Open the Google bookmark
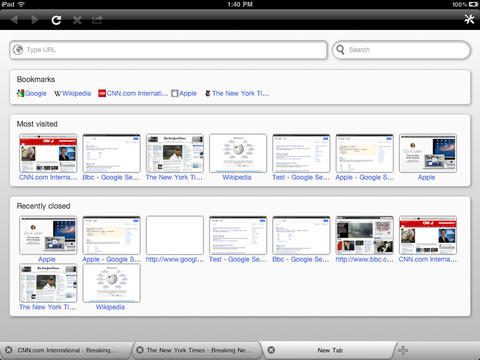This screenshot has width=480, height=360. click(32, 93)
